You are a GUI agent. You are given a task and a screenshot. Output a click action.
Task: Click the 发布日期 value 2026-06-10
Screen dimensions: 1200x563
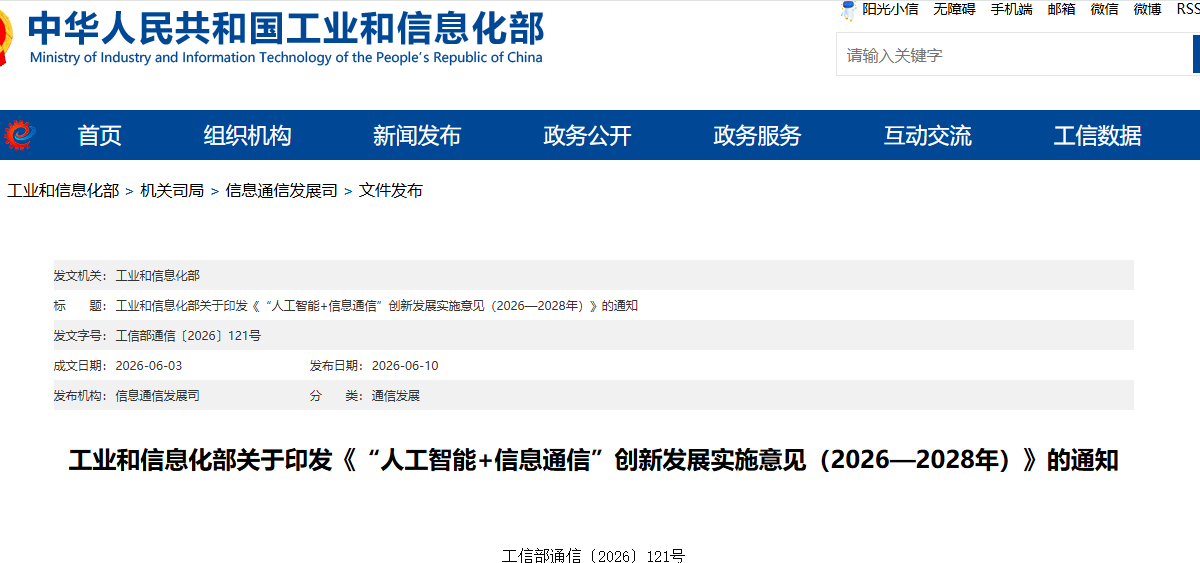(x=405, y=365)
